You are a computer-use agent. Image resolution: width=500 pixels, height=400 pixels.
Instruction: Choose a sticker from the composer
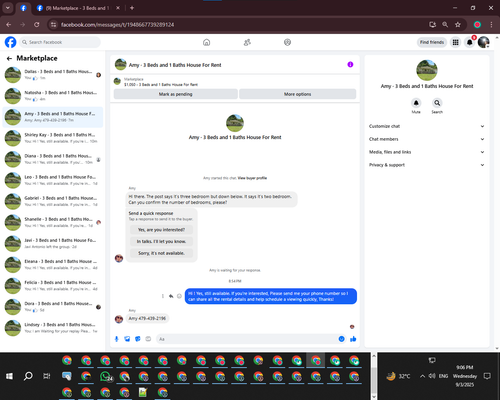click(138, 339)
